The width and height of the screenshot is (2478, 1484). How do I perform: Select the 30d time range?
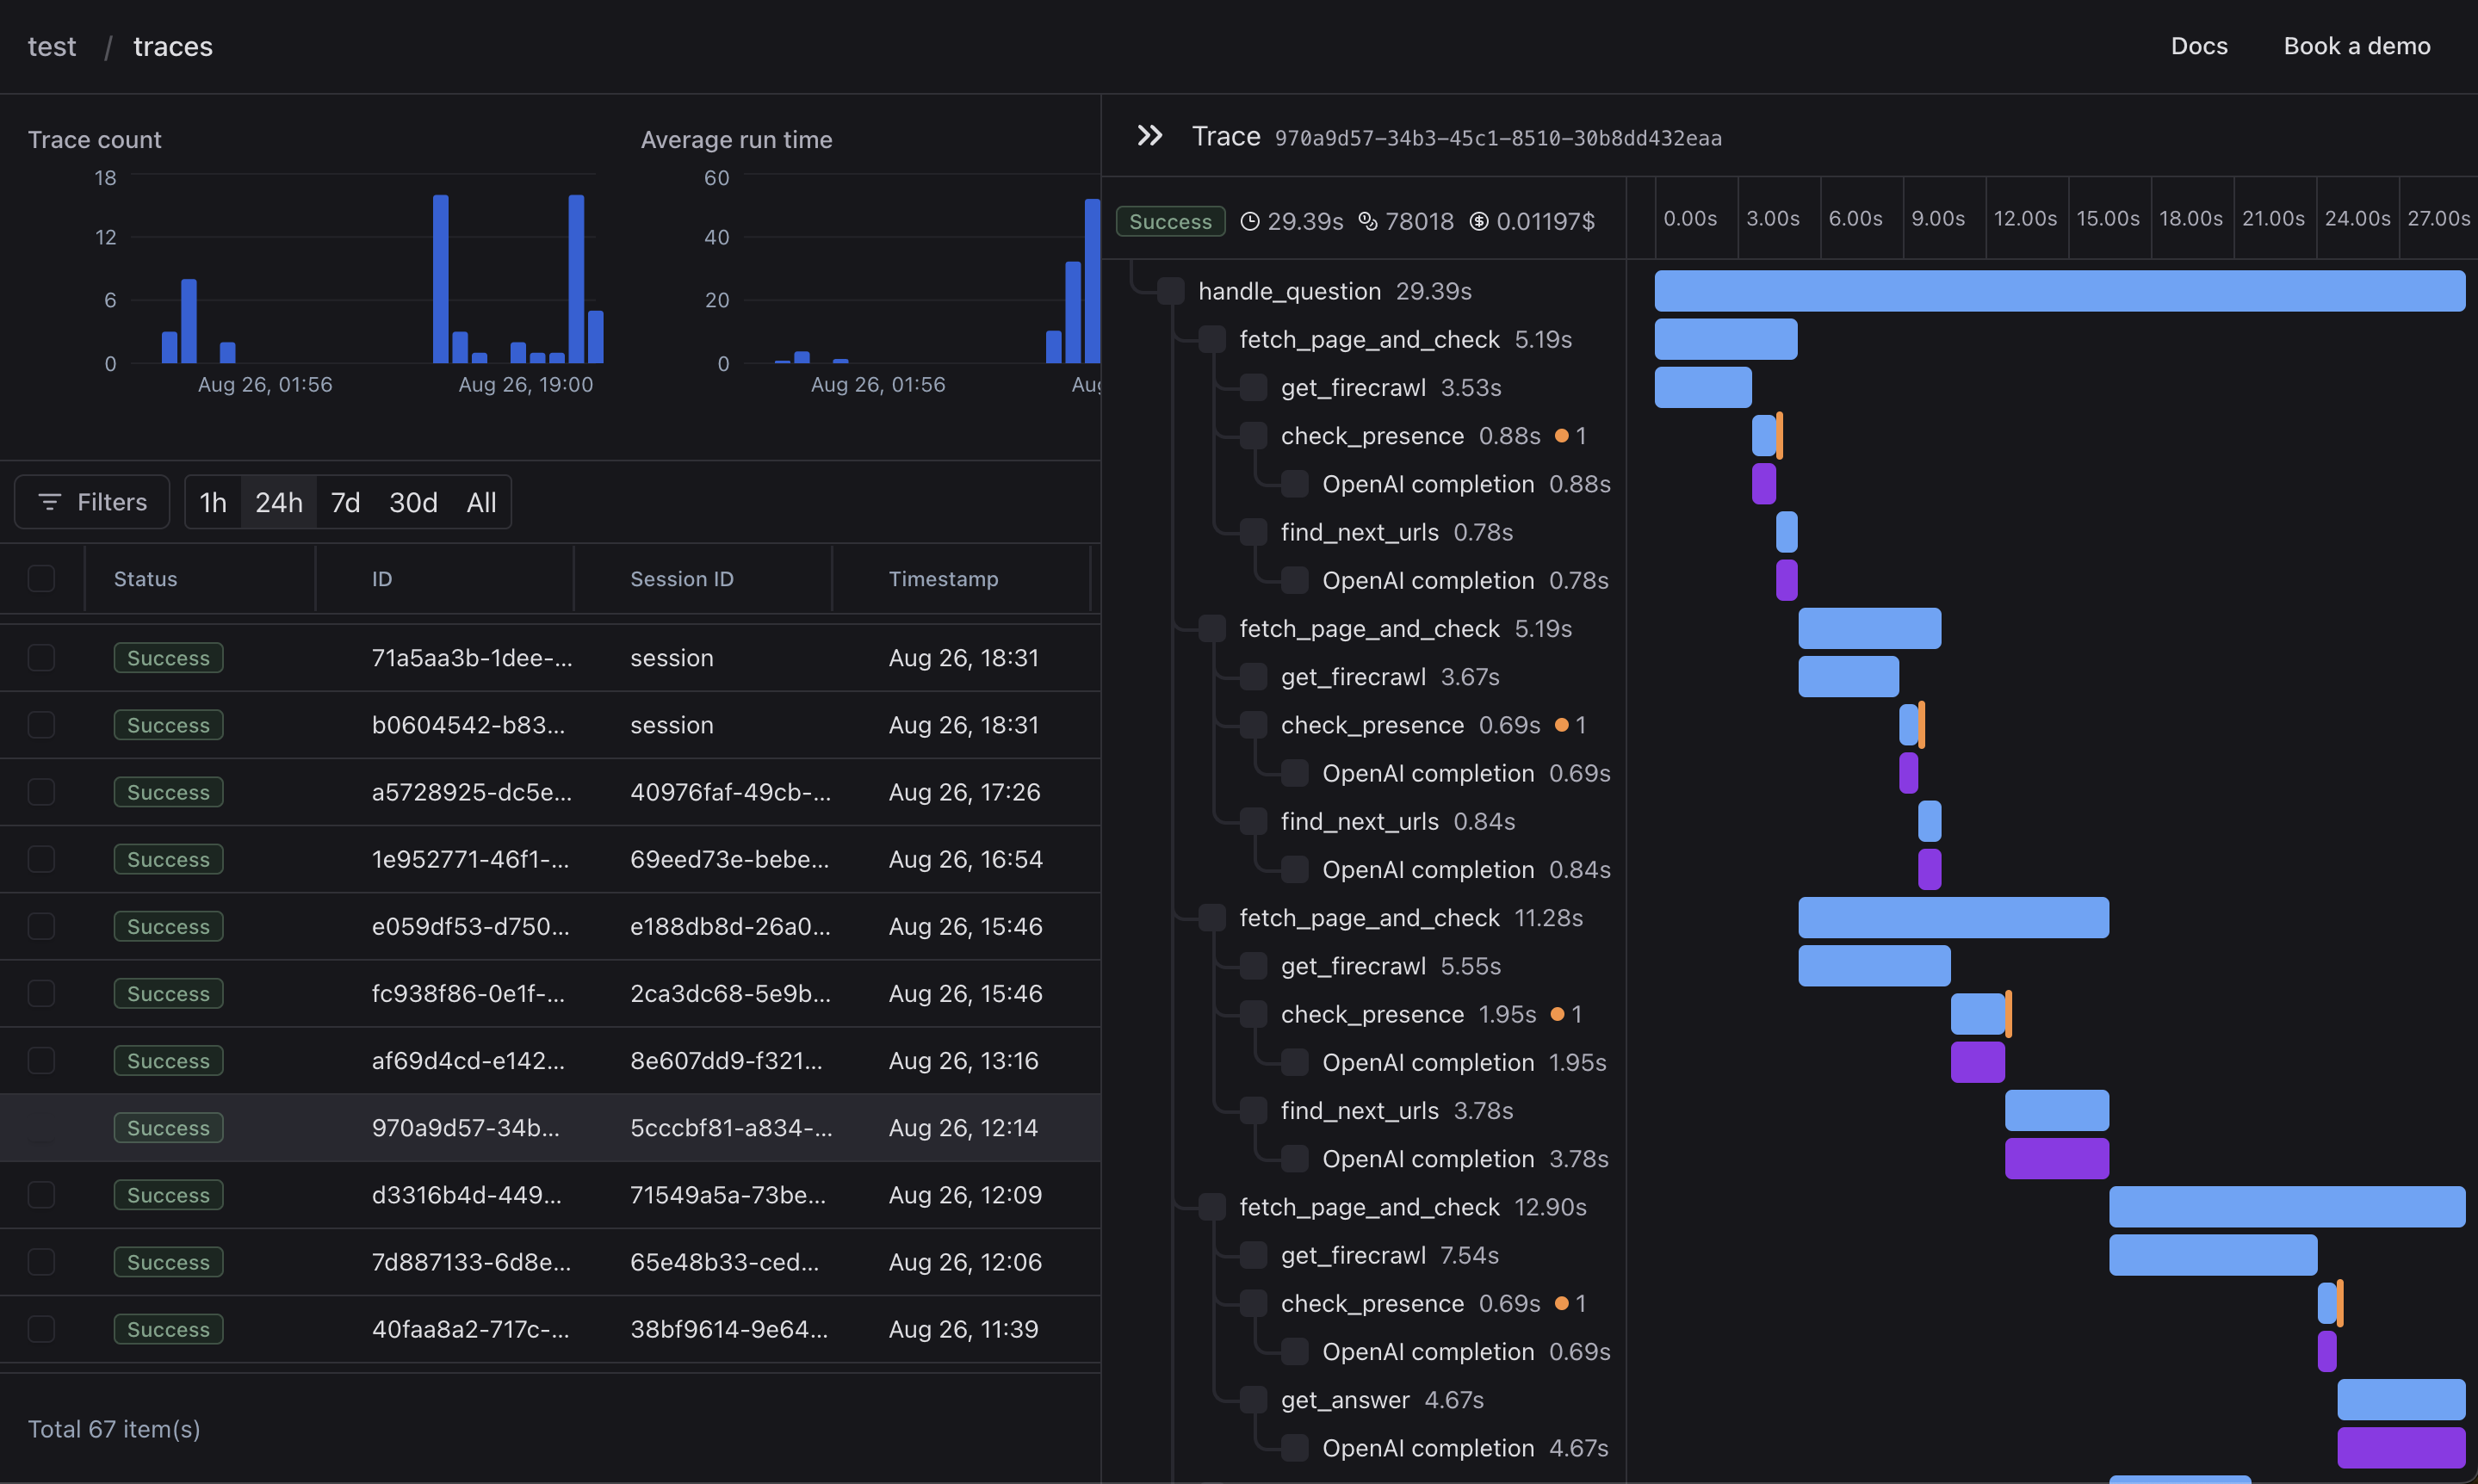(413, 502)
